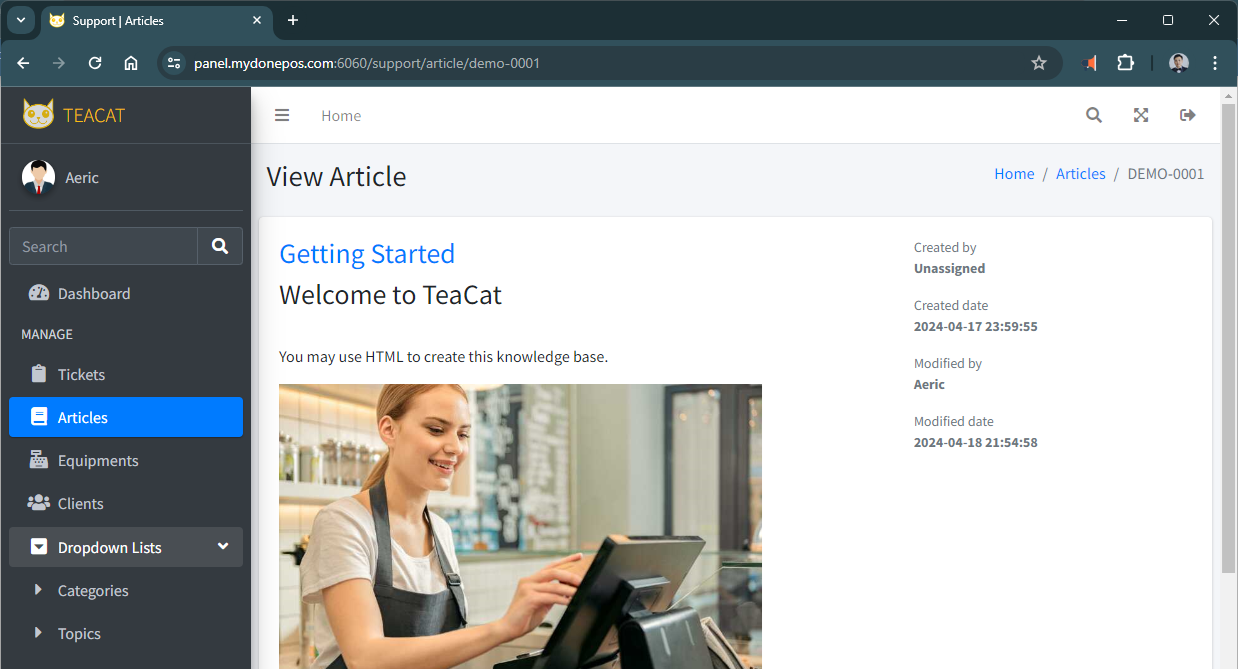
Task: Open Chrome profile avatar
Action: coord(1179,63)
